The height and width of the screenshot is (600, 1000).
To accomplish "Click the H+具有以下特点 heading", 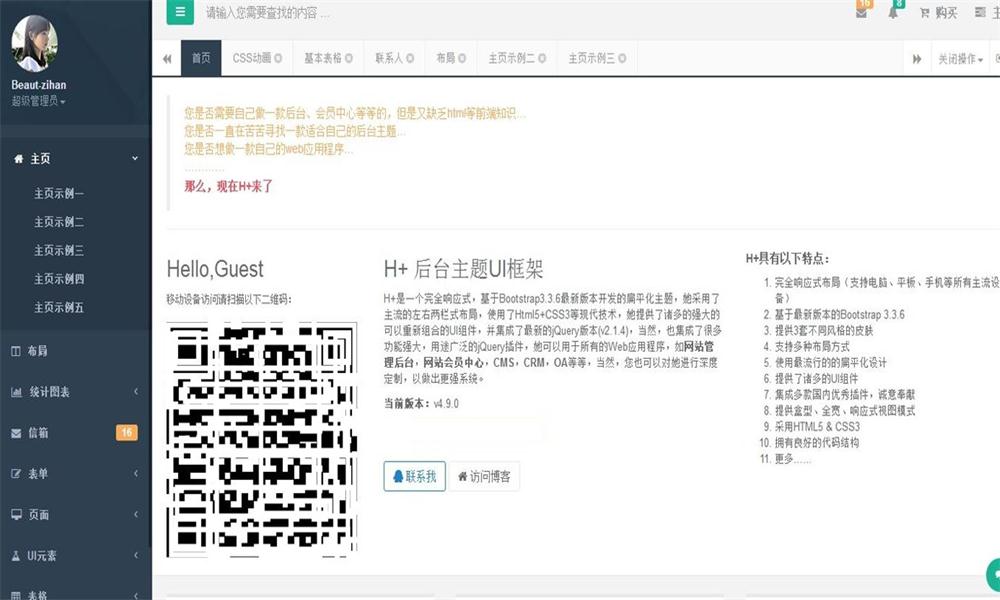I will point(788,258).
